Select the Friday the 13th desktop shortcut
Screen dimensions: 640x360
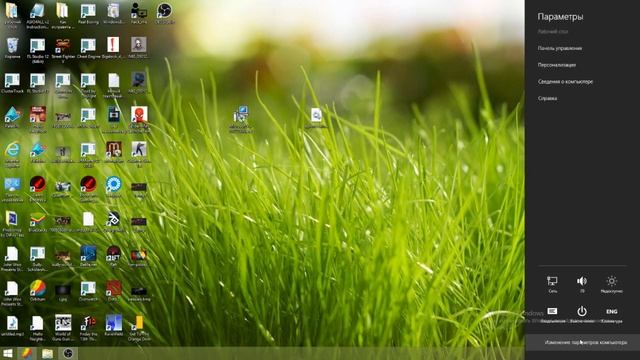pyautogui.click(x=88, y=327)
